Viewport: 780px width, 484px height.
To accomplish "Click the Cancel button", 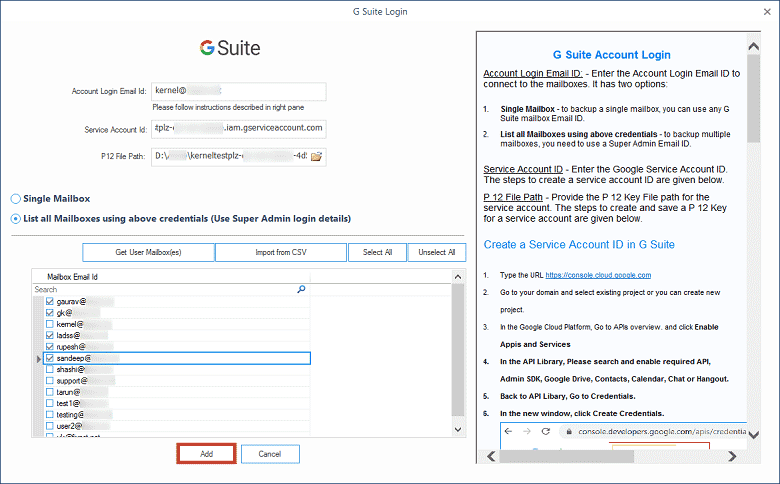I will (x=270, y=454).
